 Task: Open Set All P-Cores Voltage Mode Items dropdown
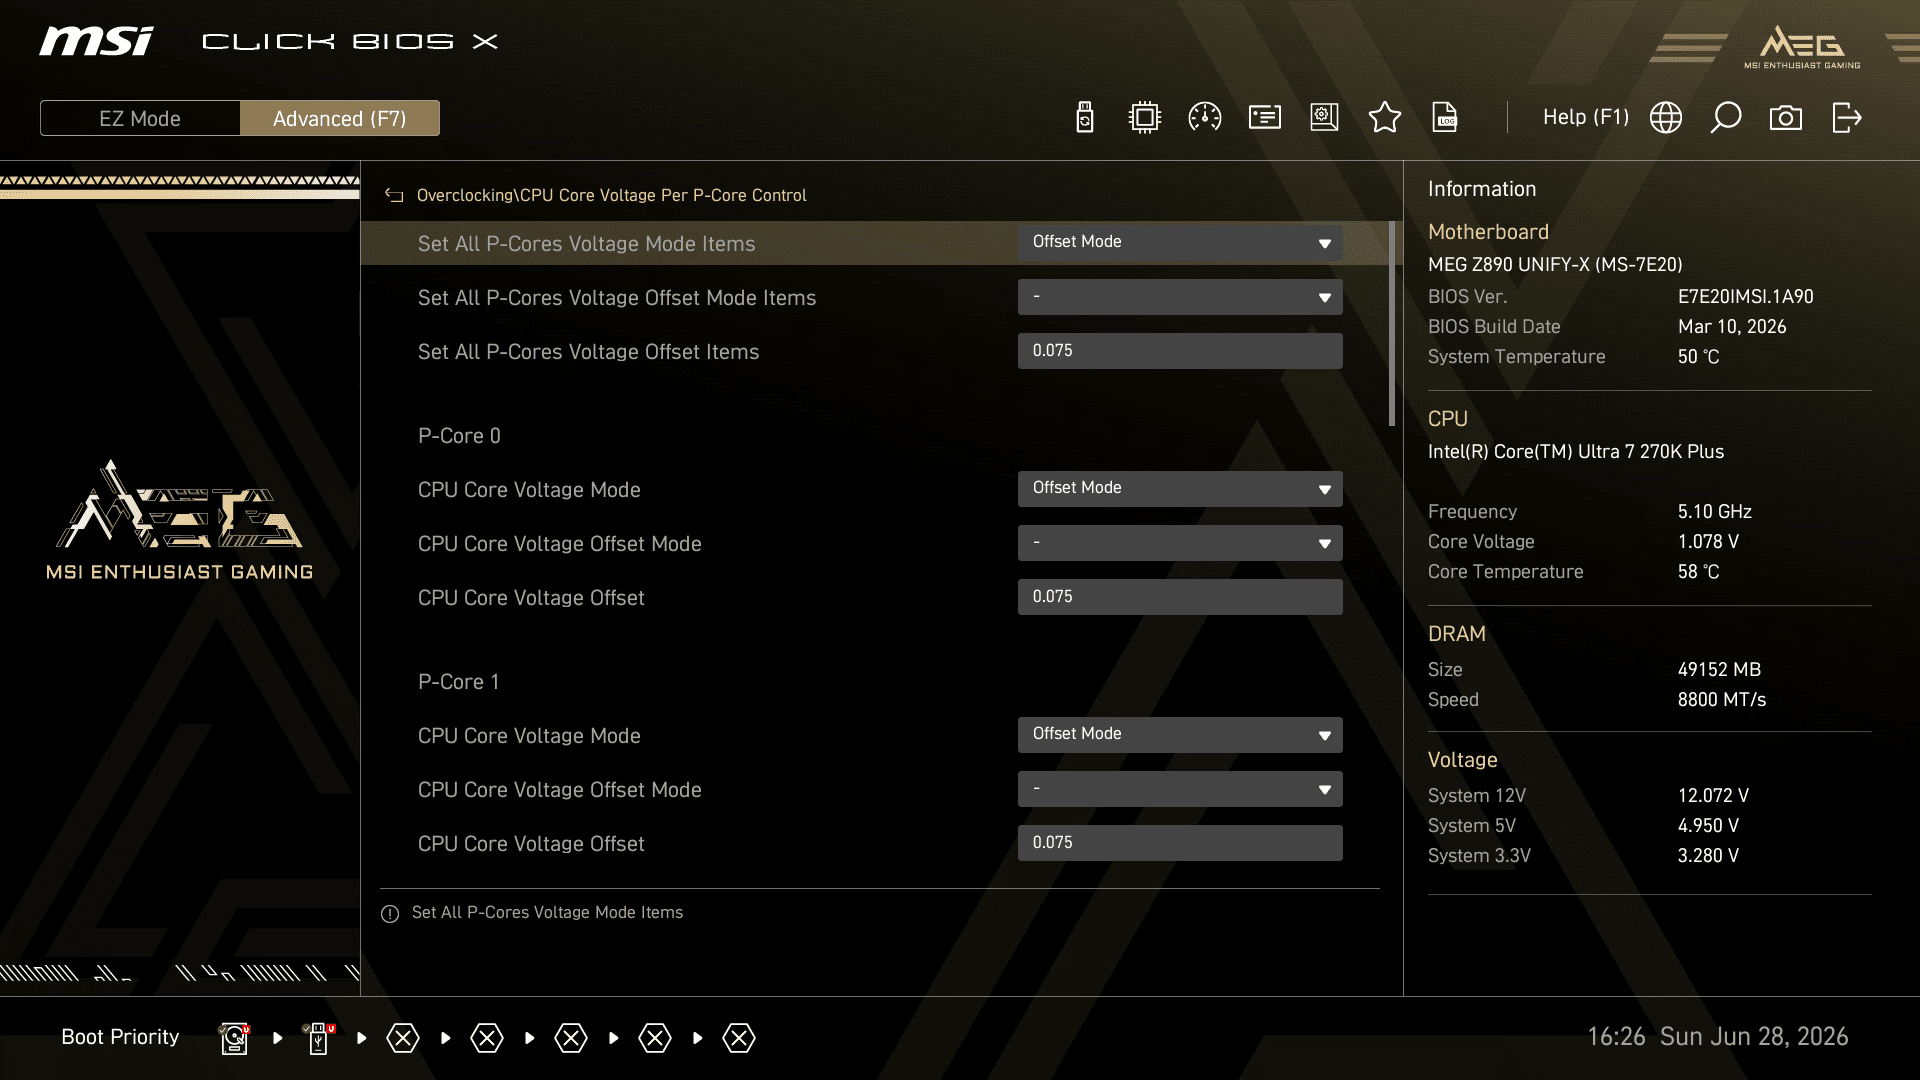click(x=1180, y=243)
